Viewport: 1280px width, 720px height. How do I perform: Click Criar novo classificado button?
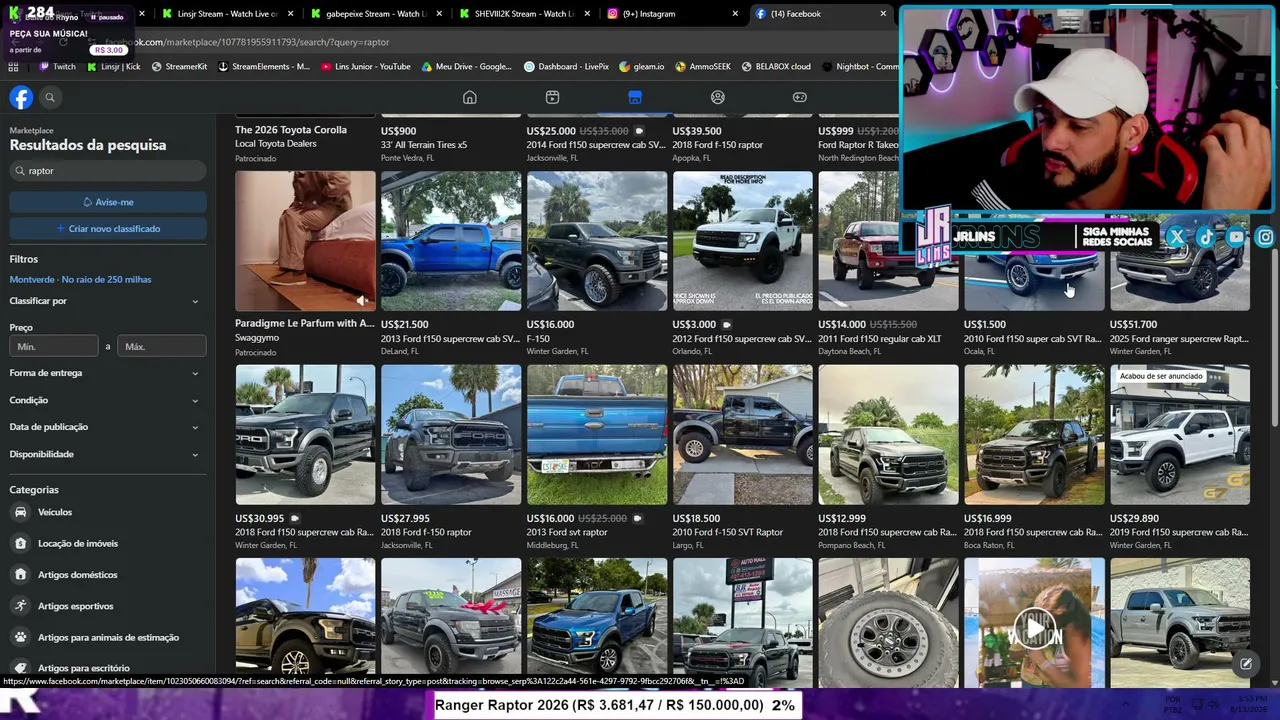pos(108,229)
